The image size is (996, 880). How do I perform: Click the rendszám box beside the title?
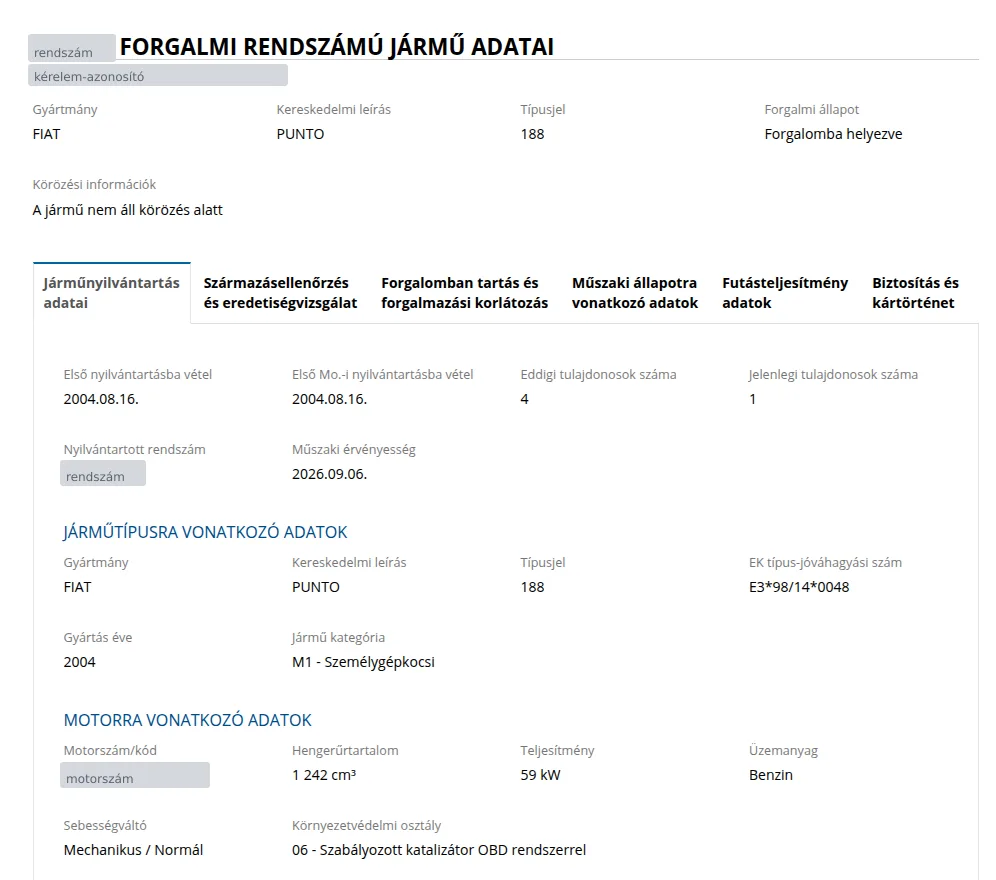pyautogui.click(x=72, y=49)
